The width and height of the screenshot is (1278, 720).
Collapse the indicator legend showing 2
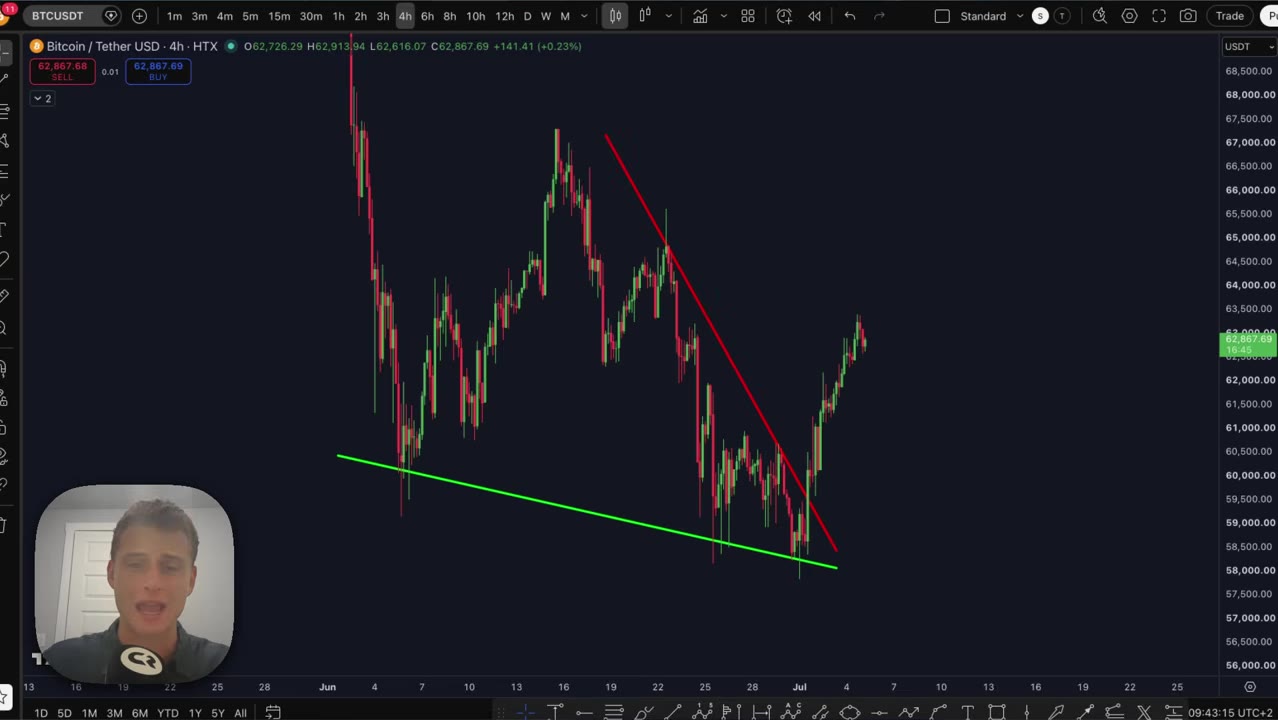[42, 98]
